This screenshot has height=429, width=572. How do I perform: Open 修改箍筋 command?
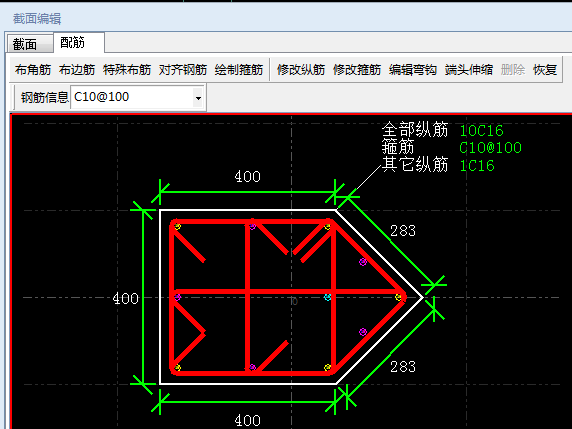[x=357, y=70]
